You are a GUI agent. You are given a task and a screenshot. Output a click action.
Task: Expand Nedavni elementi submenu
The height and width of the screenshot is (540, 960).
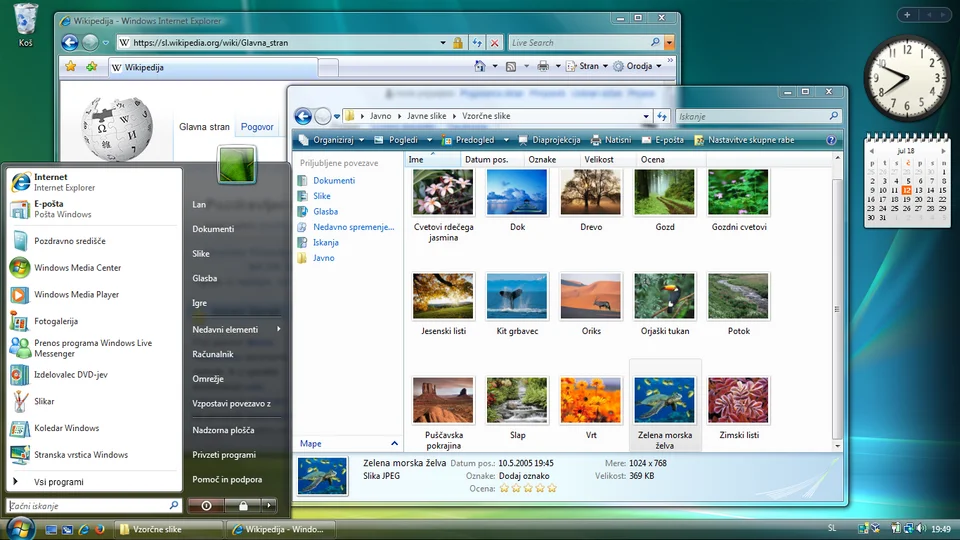click(236, 329)
